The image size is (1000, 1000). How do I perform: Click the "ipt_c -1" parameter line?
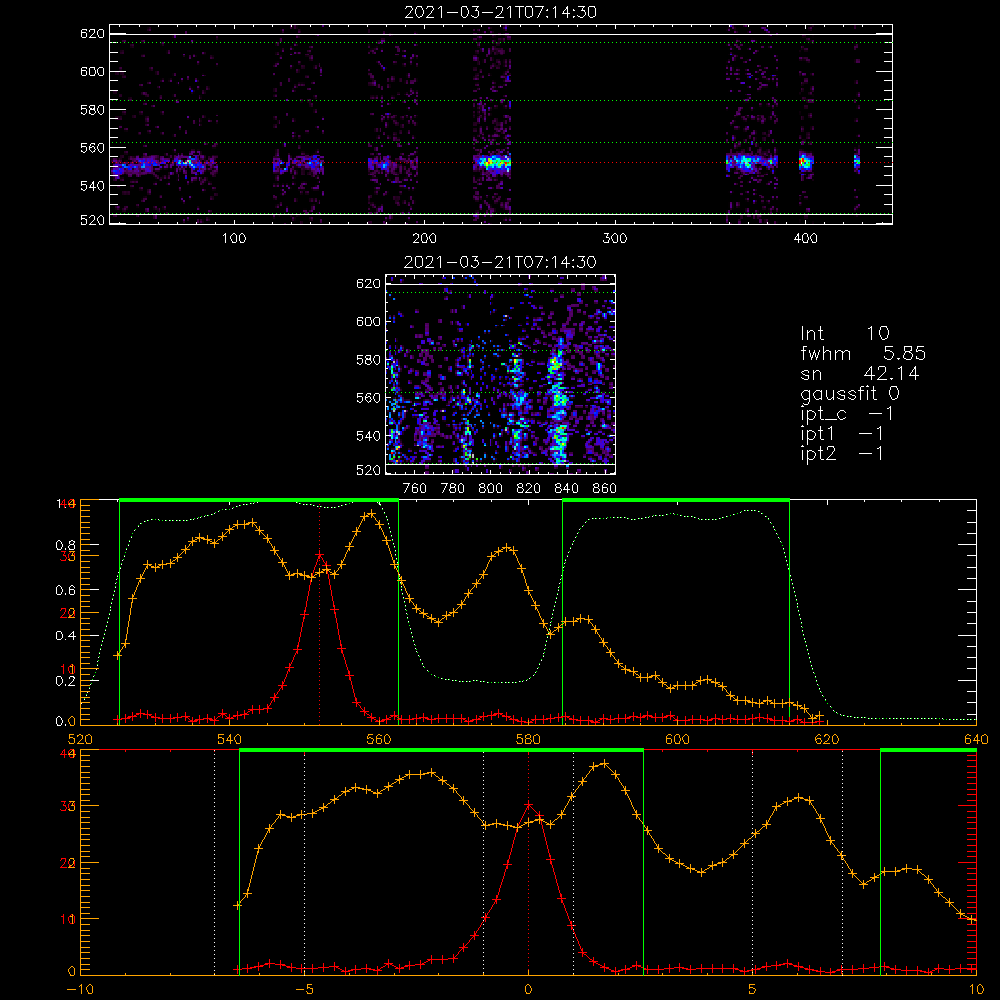pyautogui.click(x=848, y=414)
